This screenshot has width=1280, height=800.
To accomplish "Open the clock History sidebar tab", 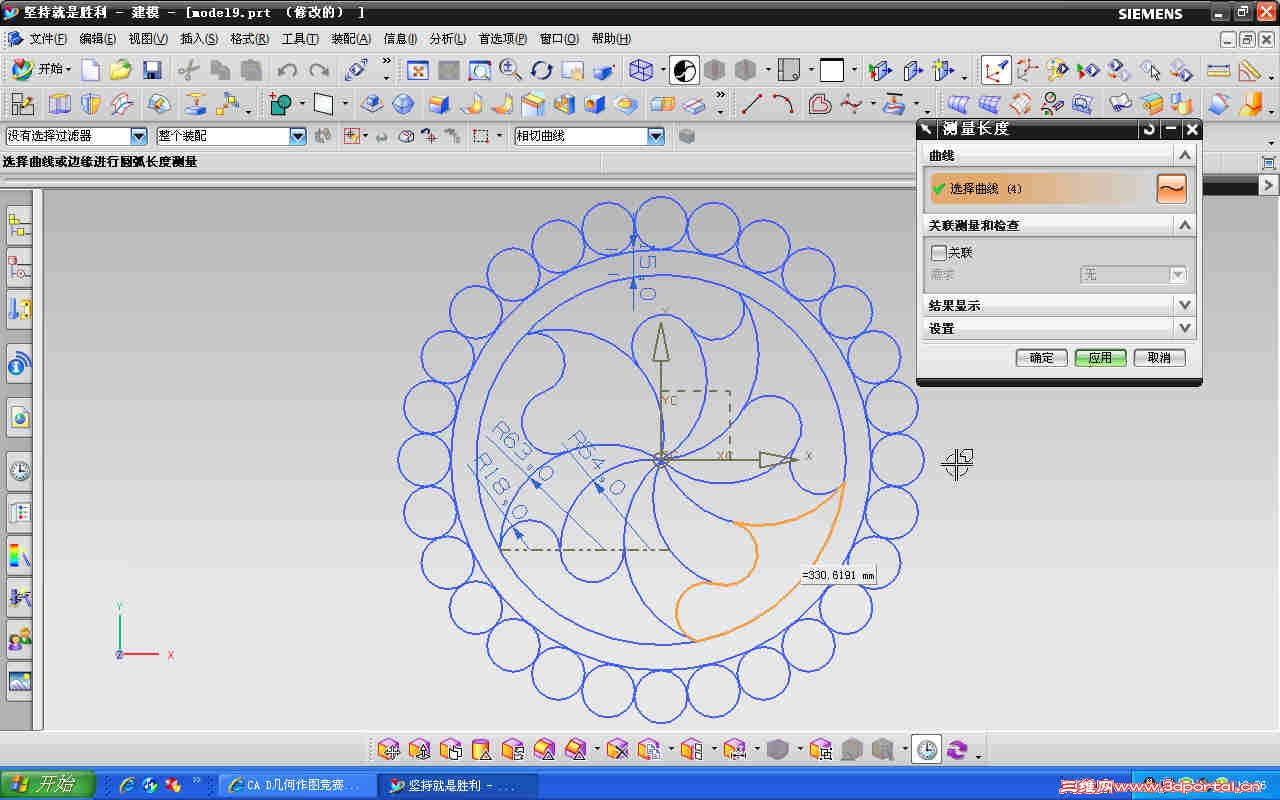I will click(19, 470).
